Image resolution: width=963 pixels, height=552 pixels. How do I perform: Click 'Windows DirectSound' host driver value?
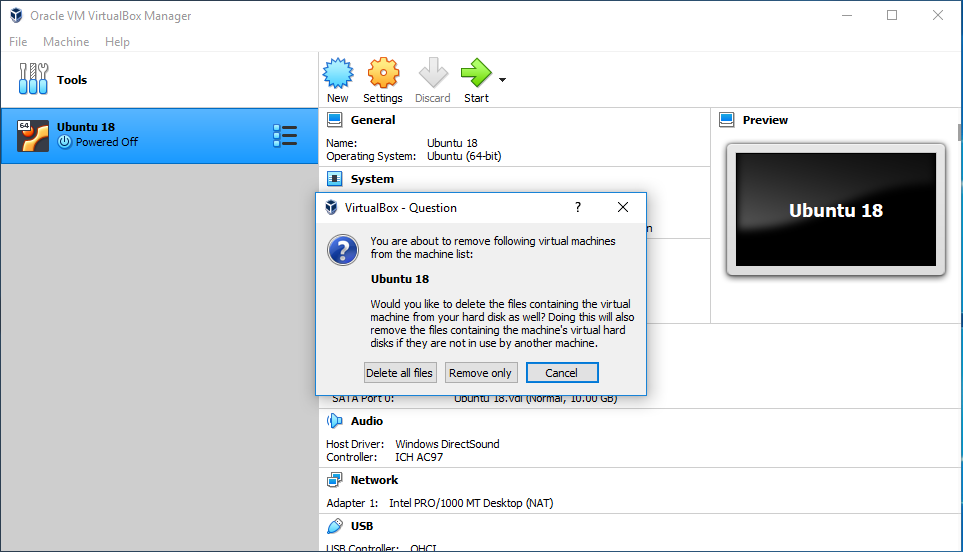coord(447,444)
